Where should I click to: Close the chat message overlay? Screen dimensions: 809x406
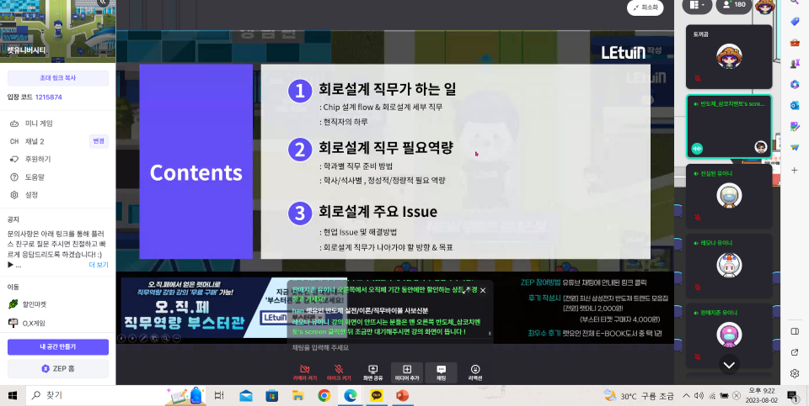tap(483, 290)
